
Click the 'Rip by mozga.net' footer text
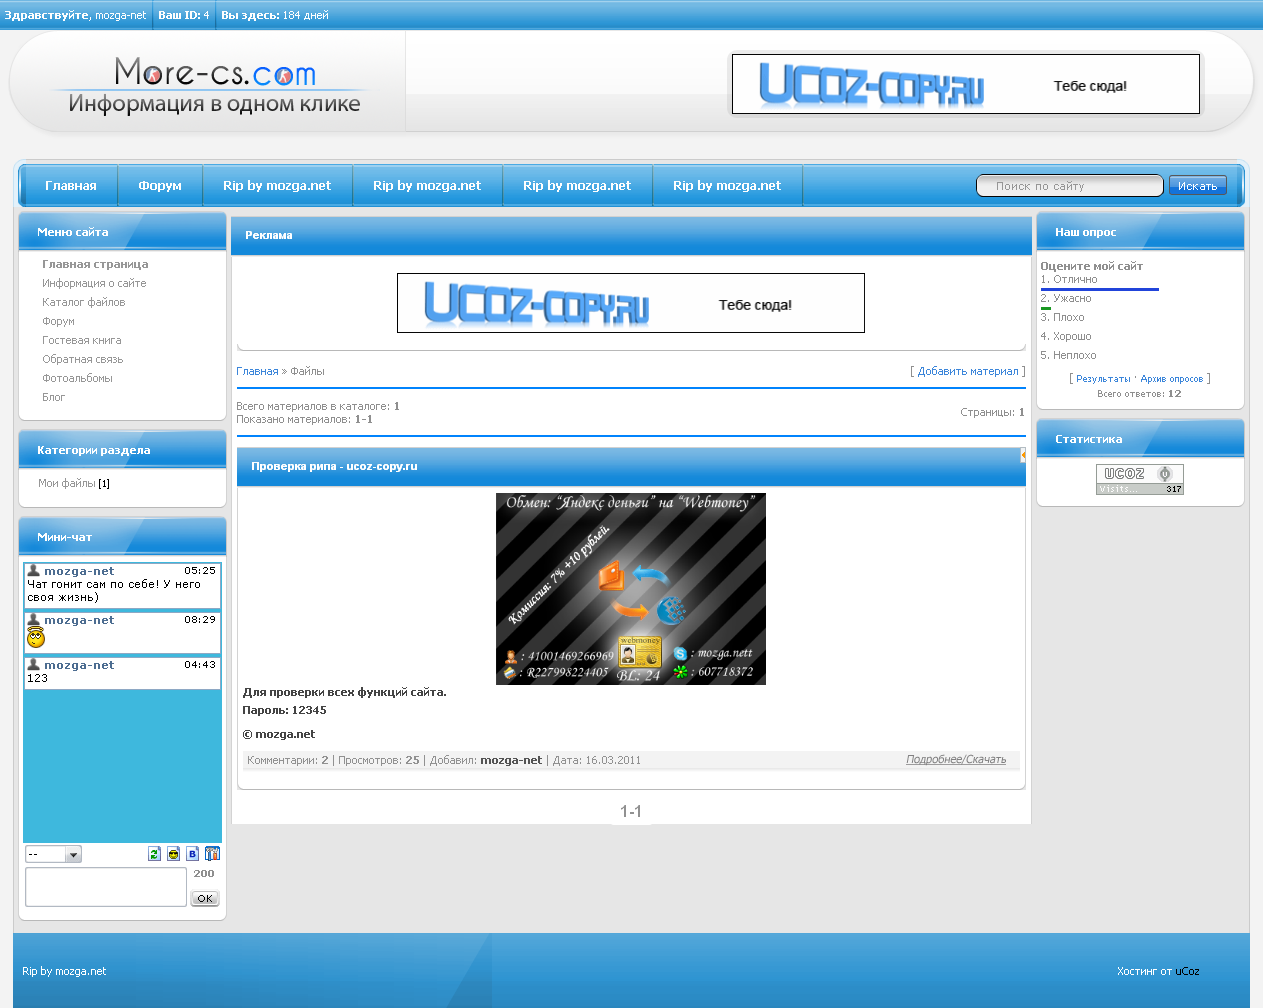[x=64, y=971]
